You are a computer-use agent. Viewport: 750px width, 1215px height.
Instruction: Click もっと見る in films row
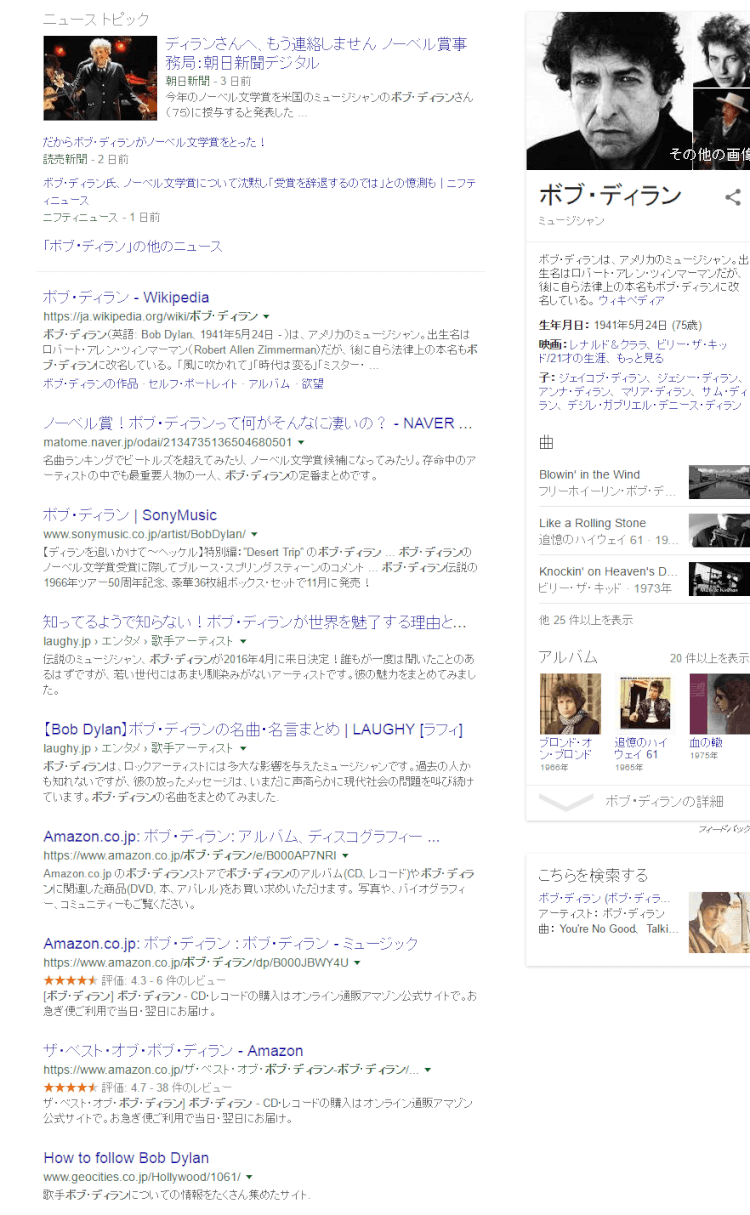pyautogui.click(x=640, y=358)
